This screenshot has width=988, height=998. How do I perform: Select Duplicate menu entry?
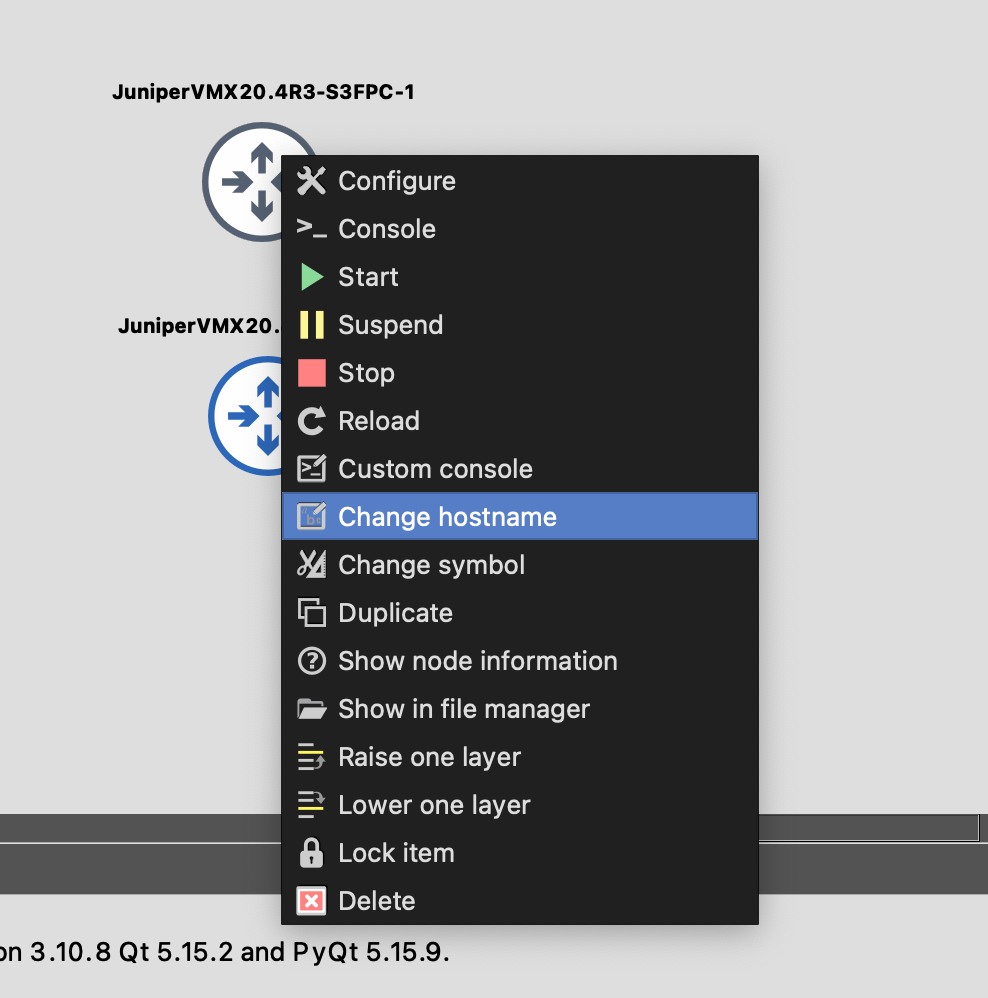tap(520, 612)
